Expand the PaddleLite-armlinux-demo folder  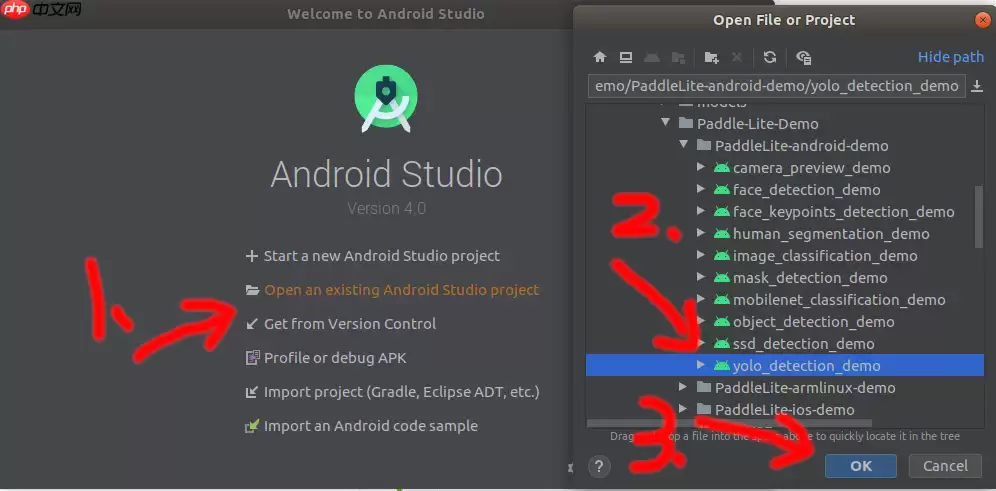[x=684, y=387]
